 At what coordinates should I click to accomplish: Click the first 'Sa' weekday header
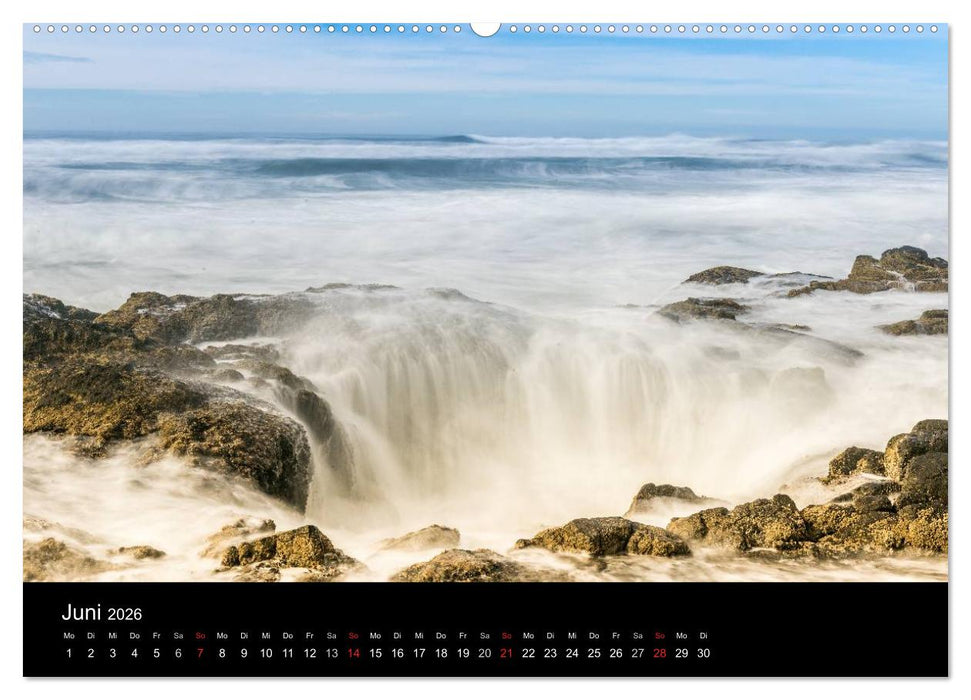(x=176, y=634)
